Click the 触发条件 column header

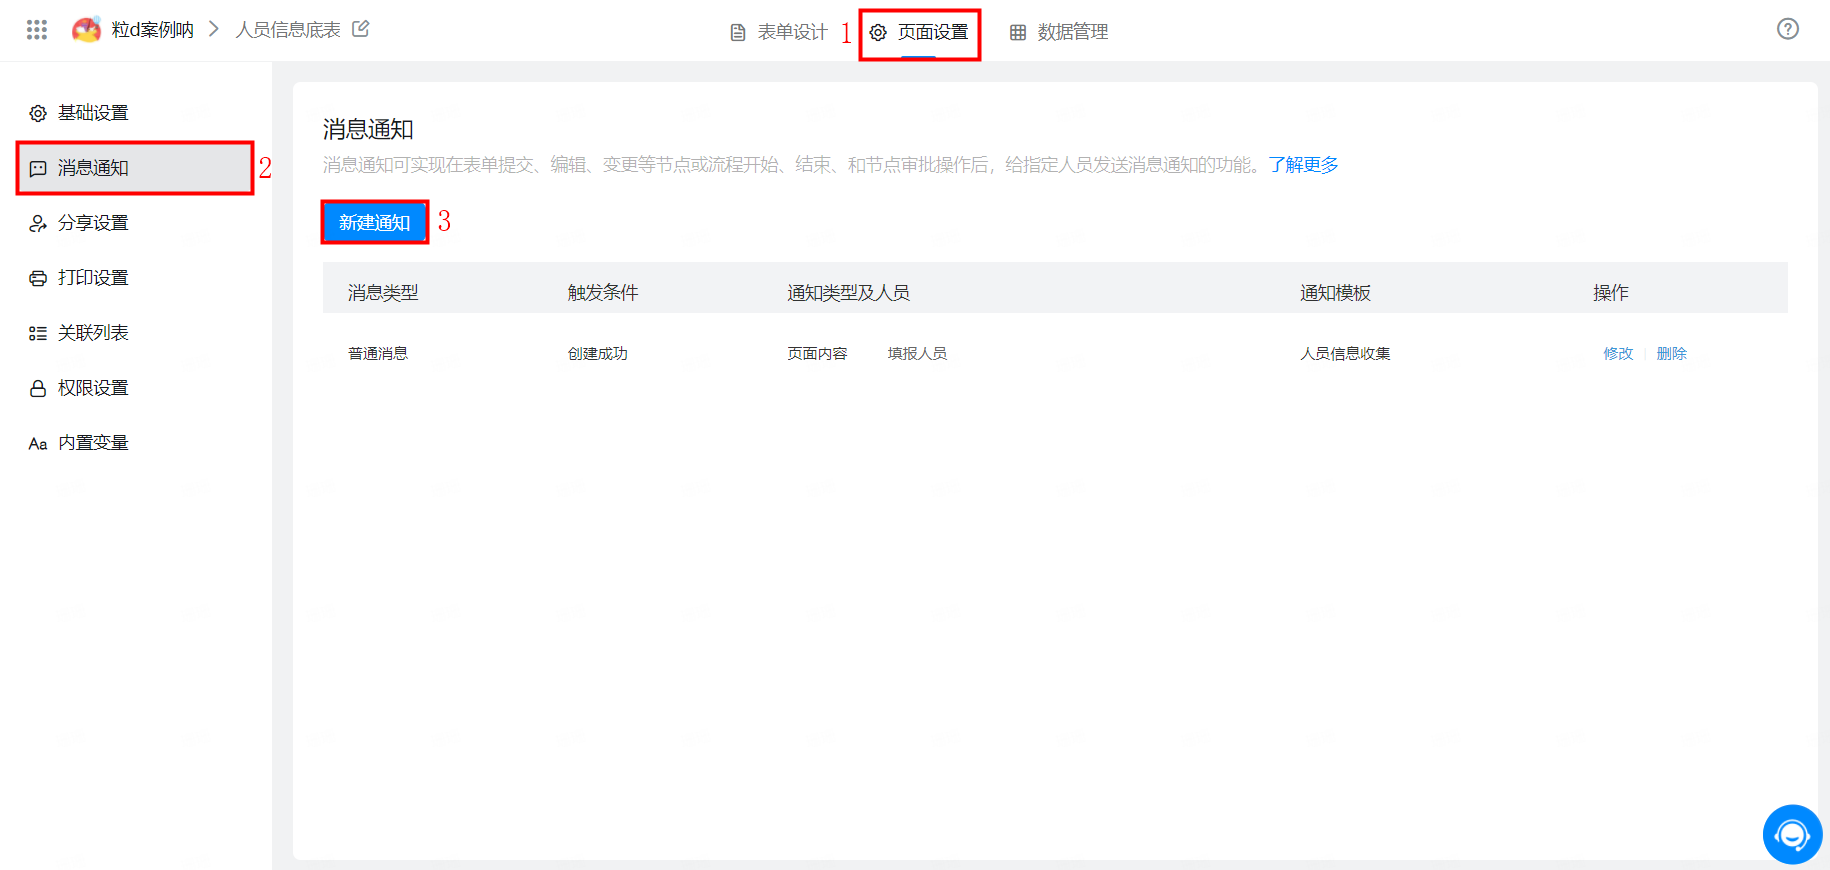point(603,292)
